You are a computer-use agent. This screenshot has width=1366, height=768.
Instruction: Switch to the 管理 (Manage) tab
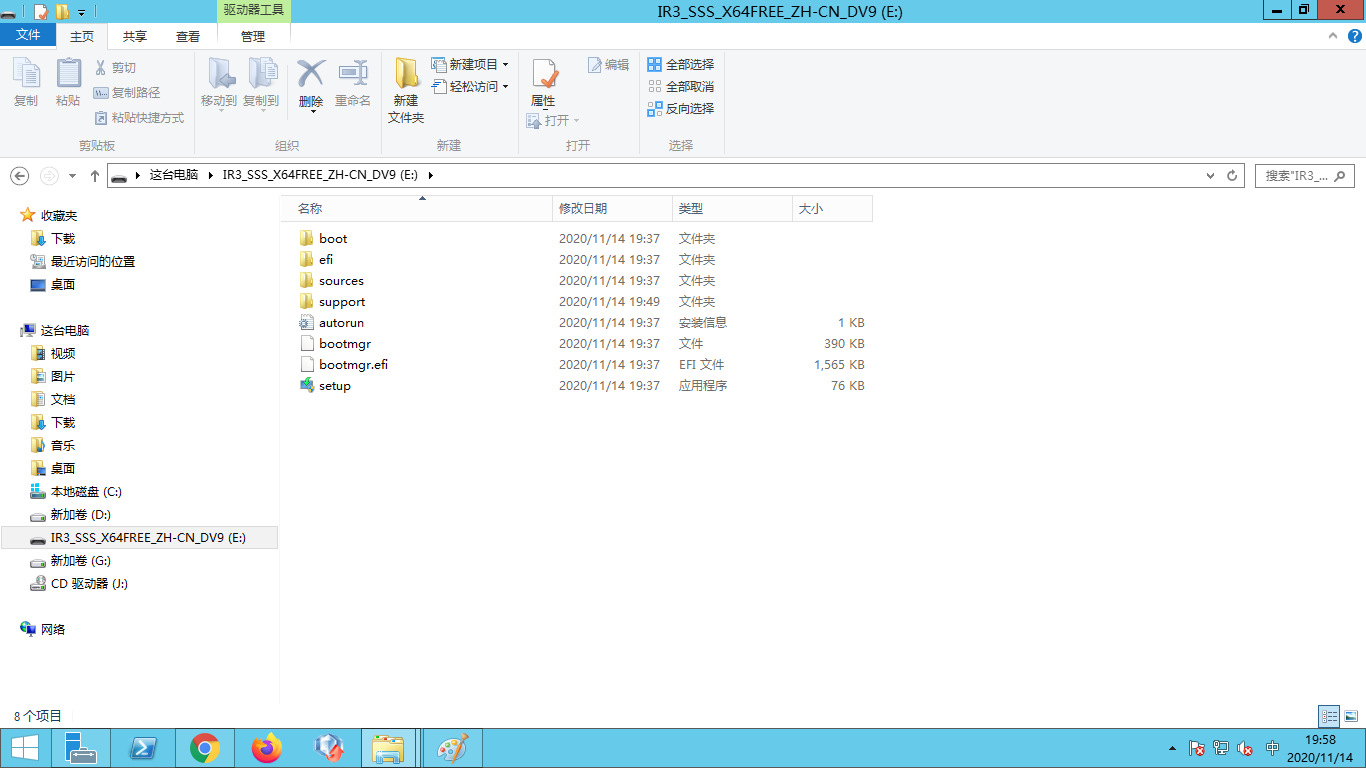coord(253,36)
